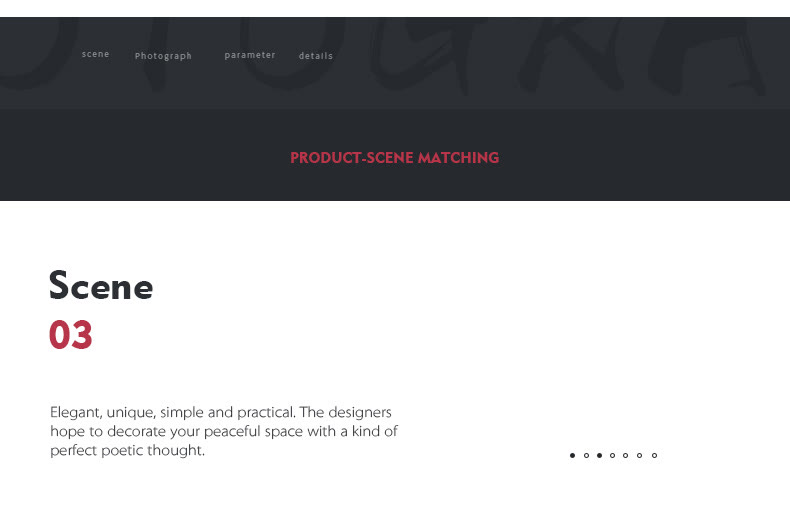This screenshot has width=790, height=522.
Task: Jump to the sixth carousel dot
Action: coord(639,455)
